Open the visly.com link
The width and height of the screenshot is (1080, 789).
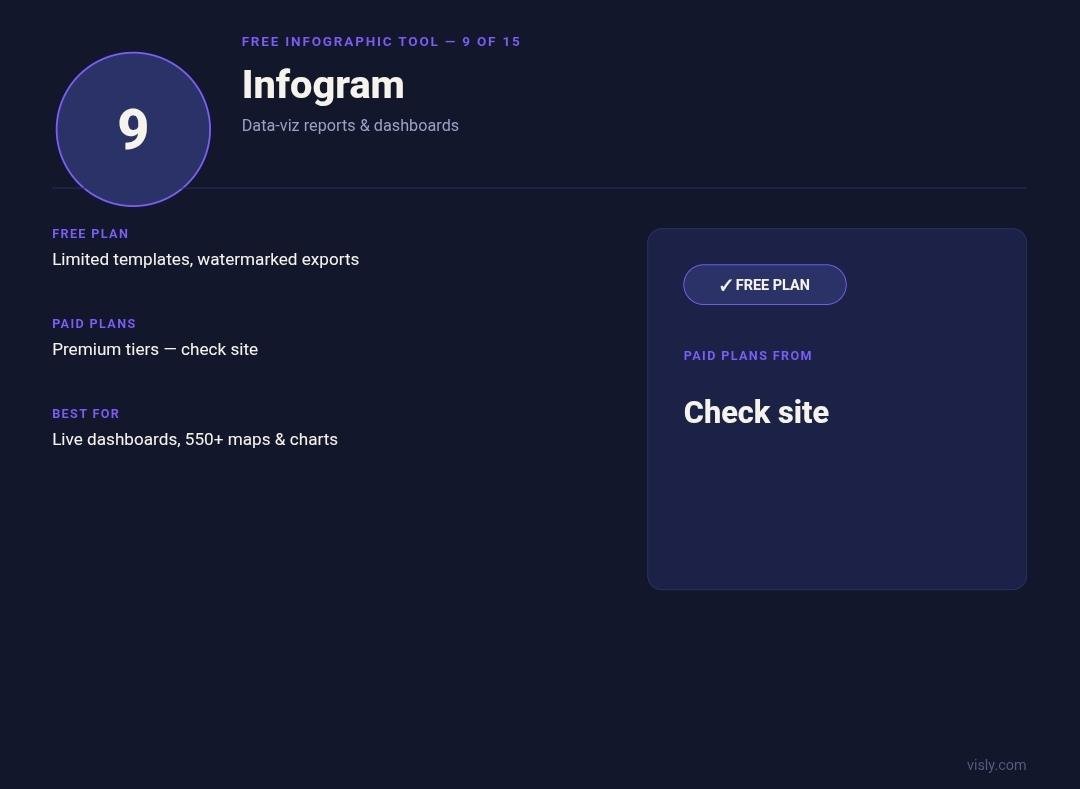tap(996, 765)
